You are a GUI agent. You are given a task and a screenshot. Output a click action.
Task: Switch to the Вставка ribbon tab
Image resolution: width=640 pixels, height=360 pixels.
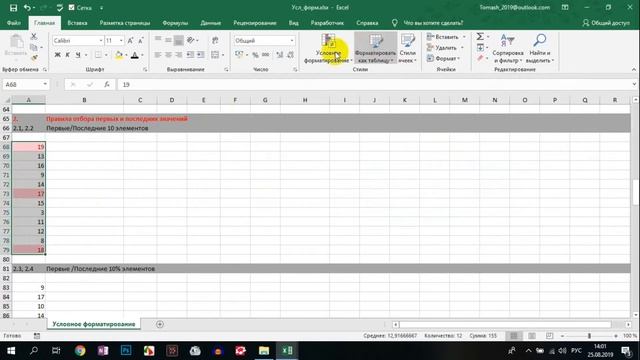(x=77, y=23)
